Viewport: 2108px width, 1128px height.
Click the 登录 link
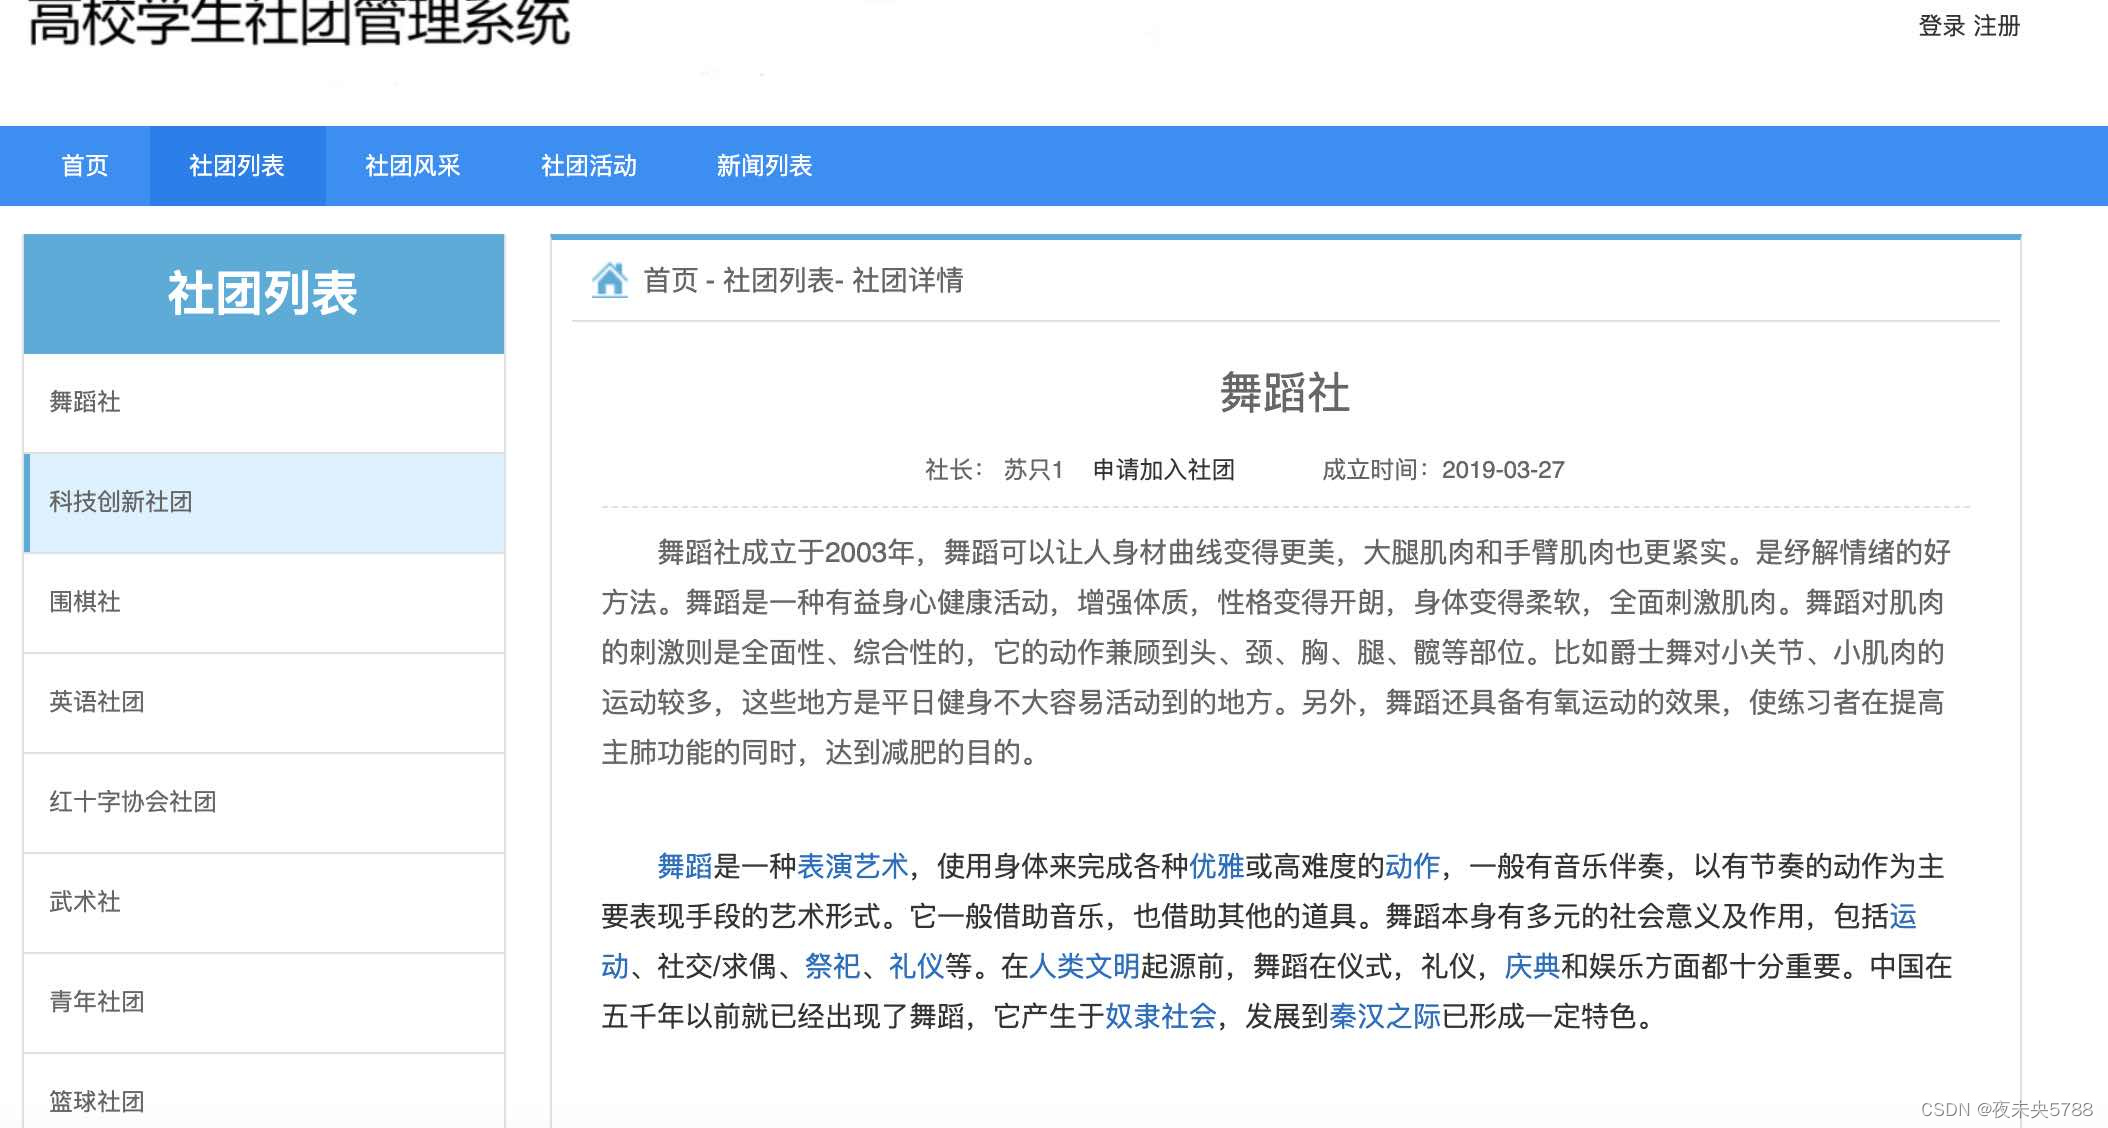(1942, 26)
